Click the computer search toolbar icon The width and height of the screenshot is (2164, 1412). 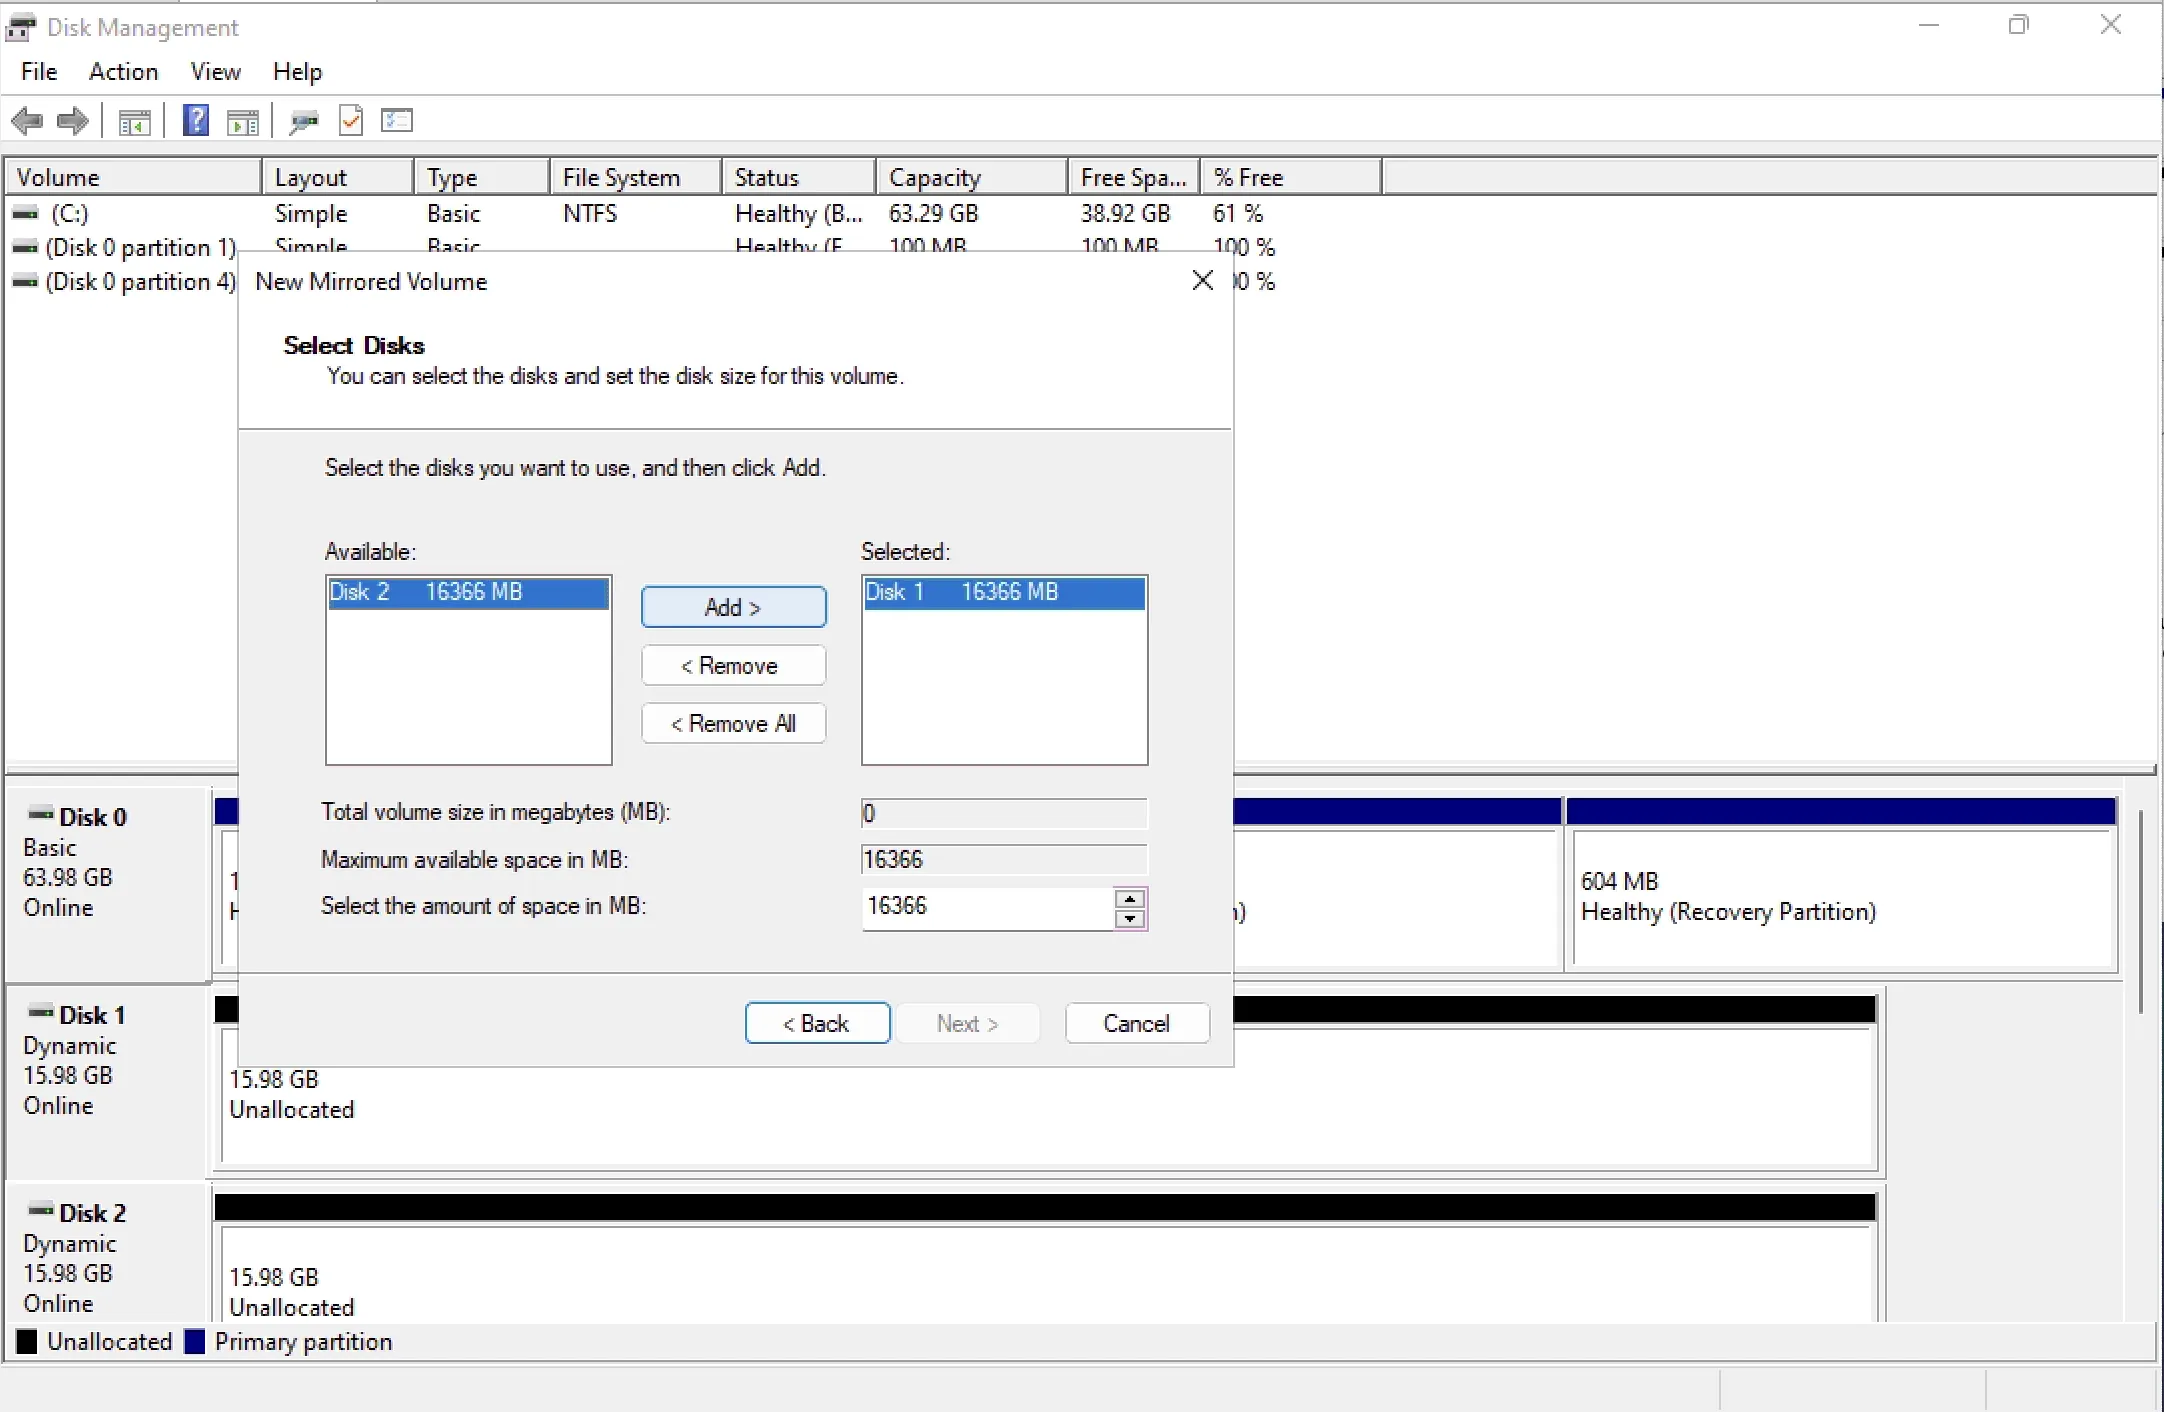click(x=303, y=120)
